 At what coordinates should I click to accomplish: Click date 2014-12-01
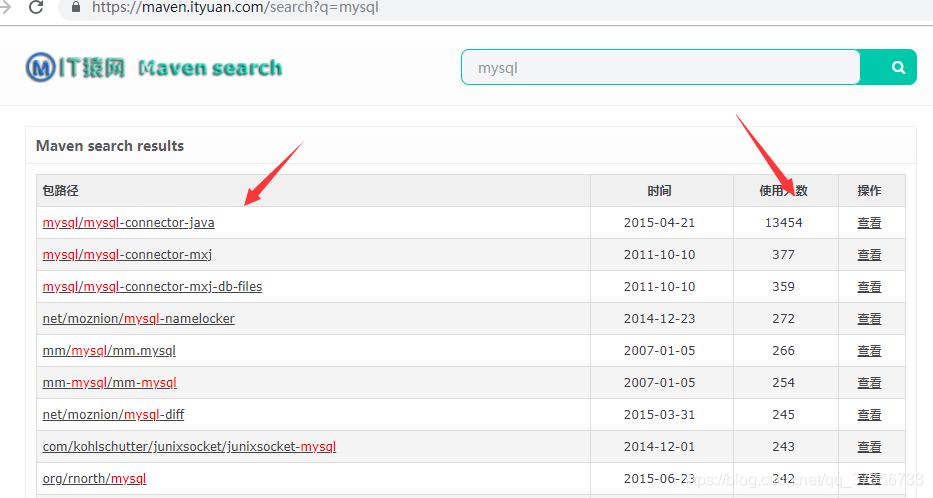click(659, 447)
